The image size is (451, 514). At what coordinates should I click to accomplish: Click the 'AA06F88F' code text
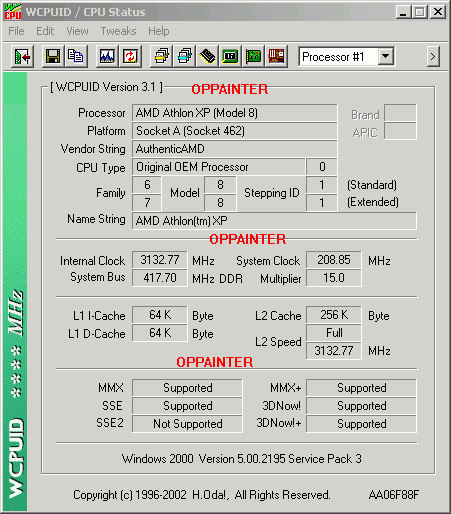click(x=394, y=495)
